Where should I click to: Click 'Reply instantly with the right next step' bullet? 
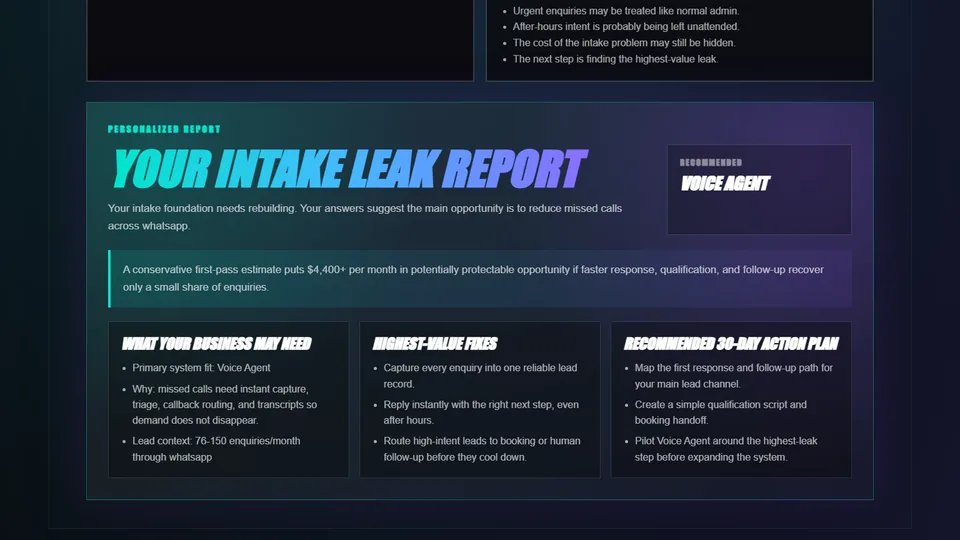coord(481,412)
